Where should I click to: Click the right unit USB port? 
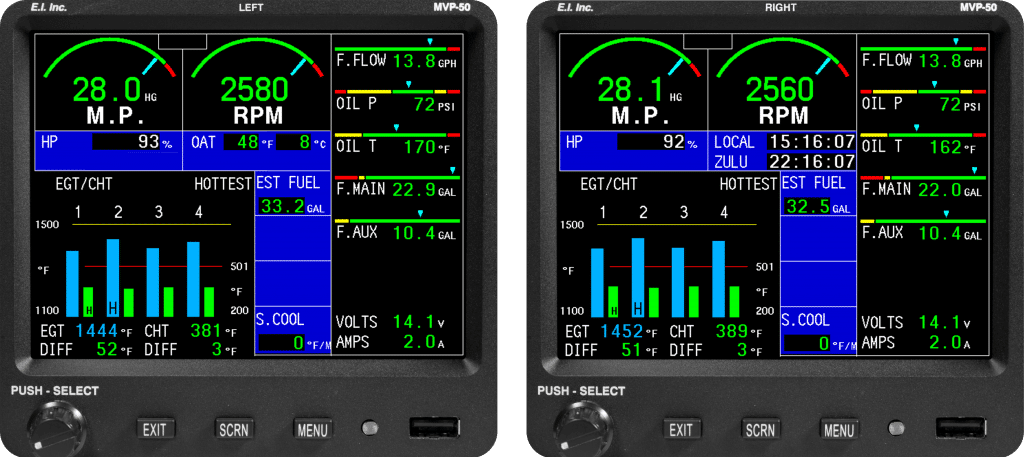coord(961,428)
